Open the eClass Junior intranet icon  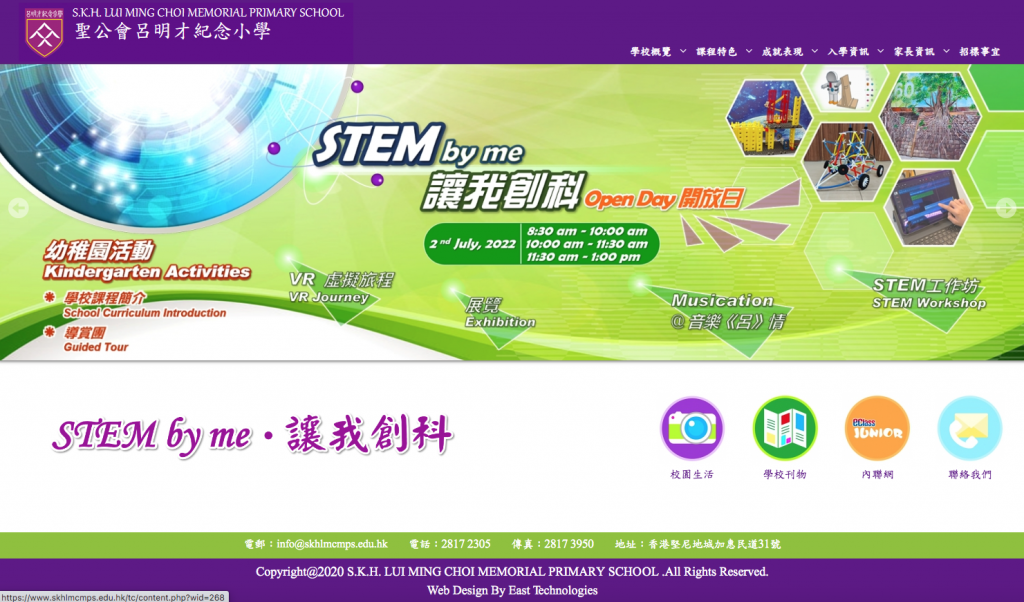click(x=877, y=428)
